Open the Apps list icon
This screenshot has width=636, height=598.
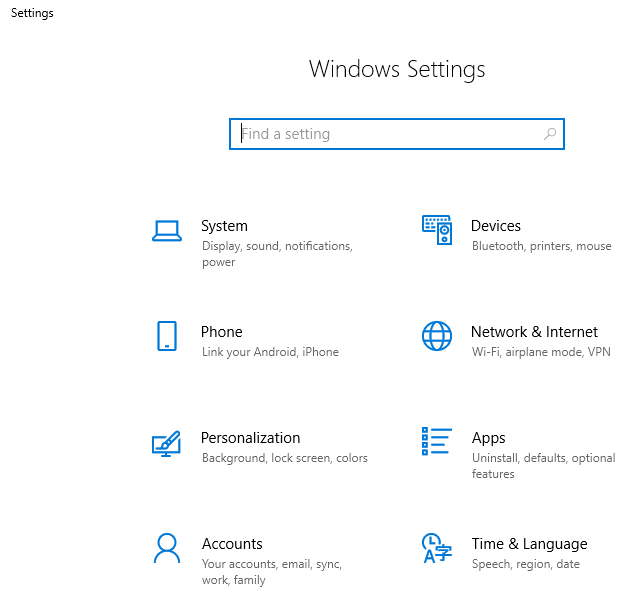[437, 441]
